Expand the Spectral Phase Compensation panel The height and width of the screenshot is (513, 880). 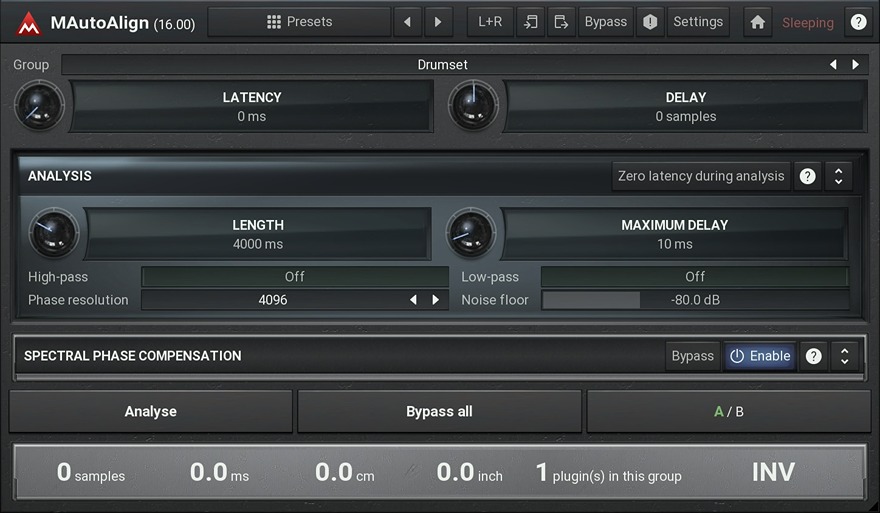844,356
